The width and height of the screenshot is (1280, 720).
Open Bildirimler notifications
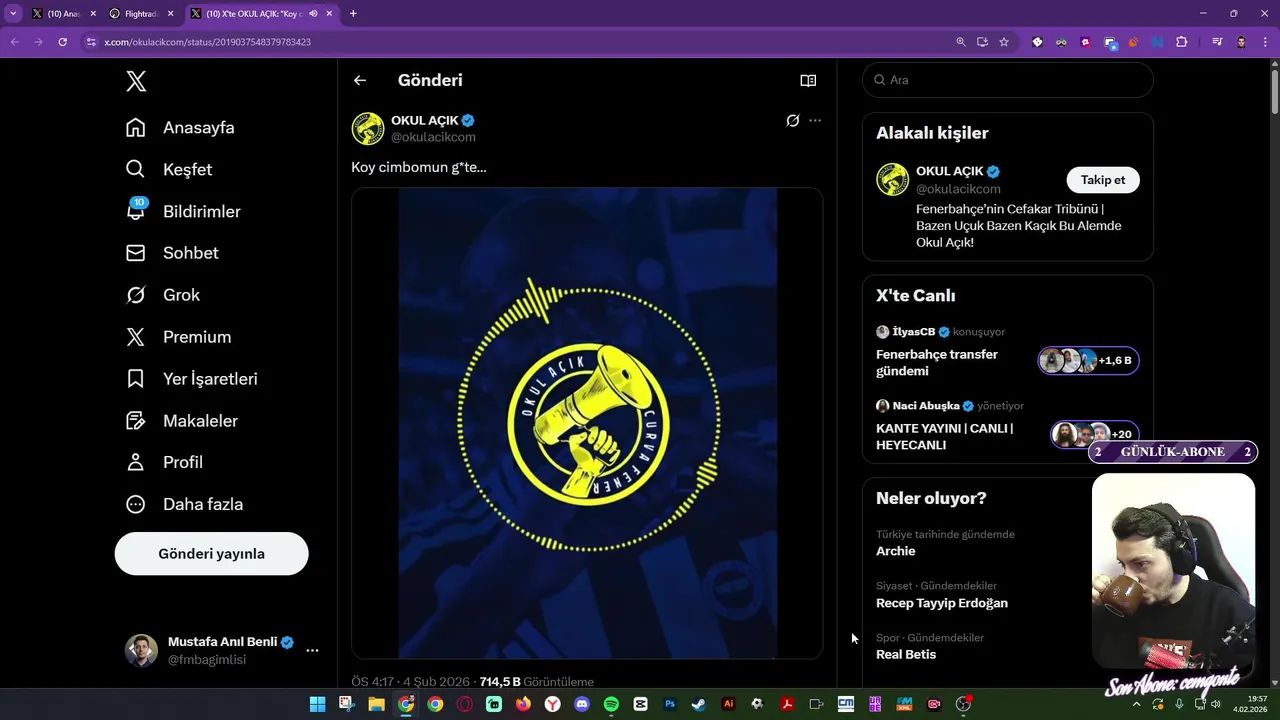183,212
